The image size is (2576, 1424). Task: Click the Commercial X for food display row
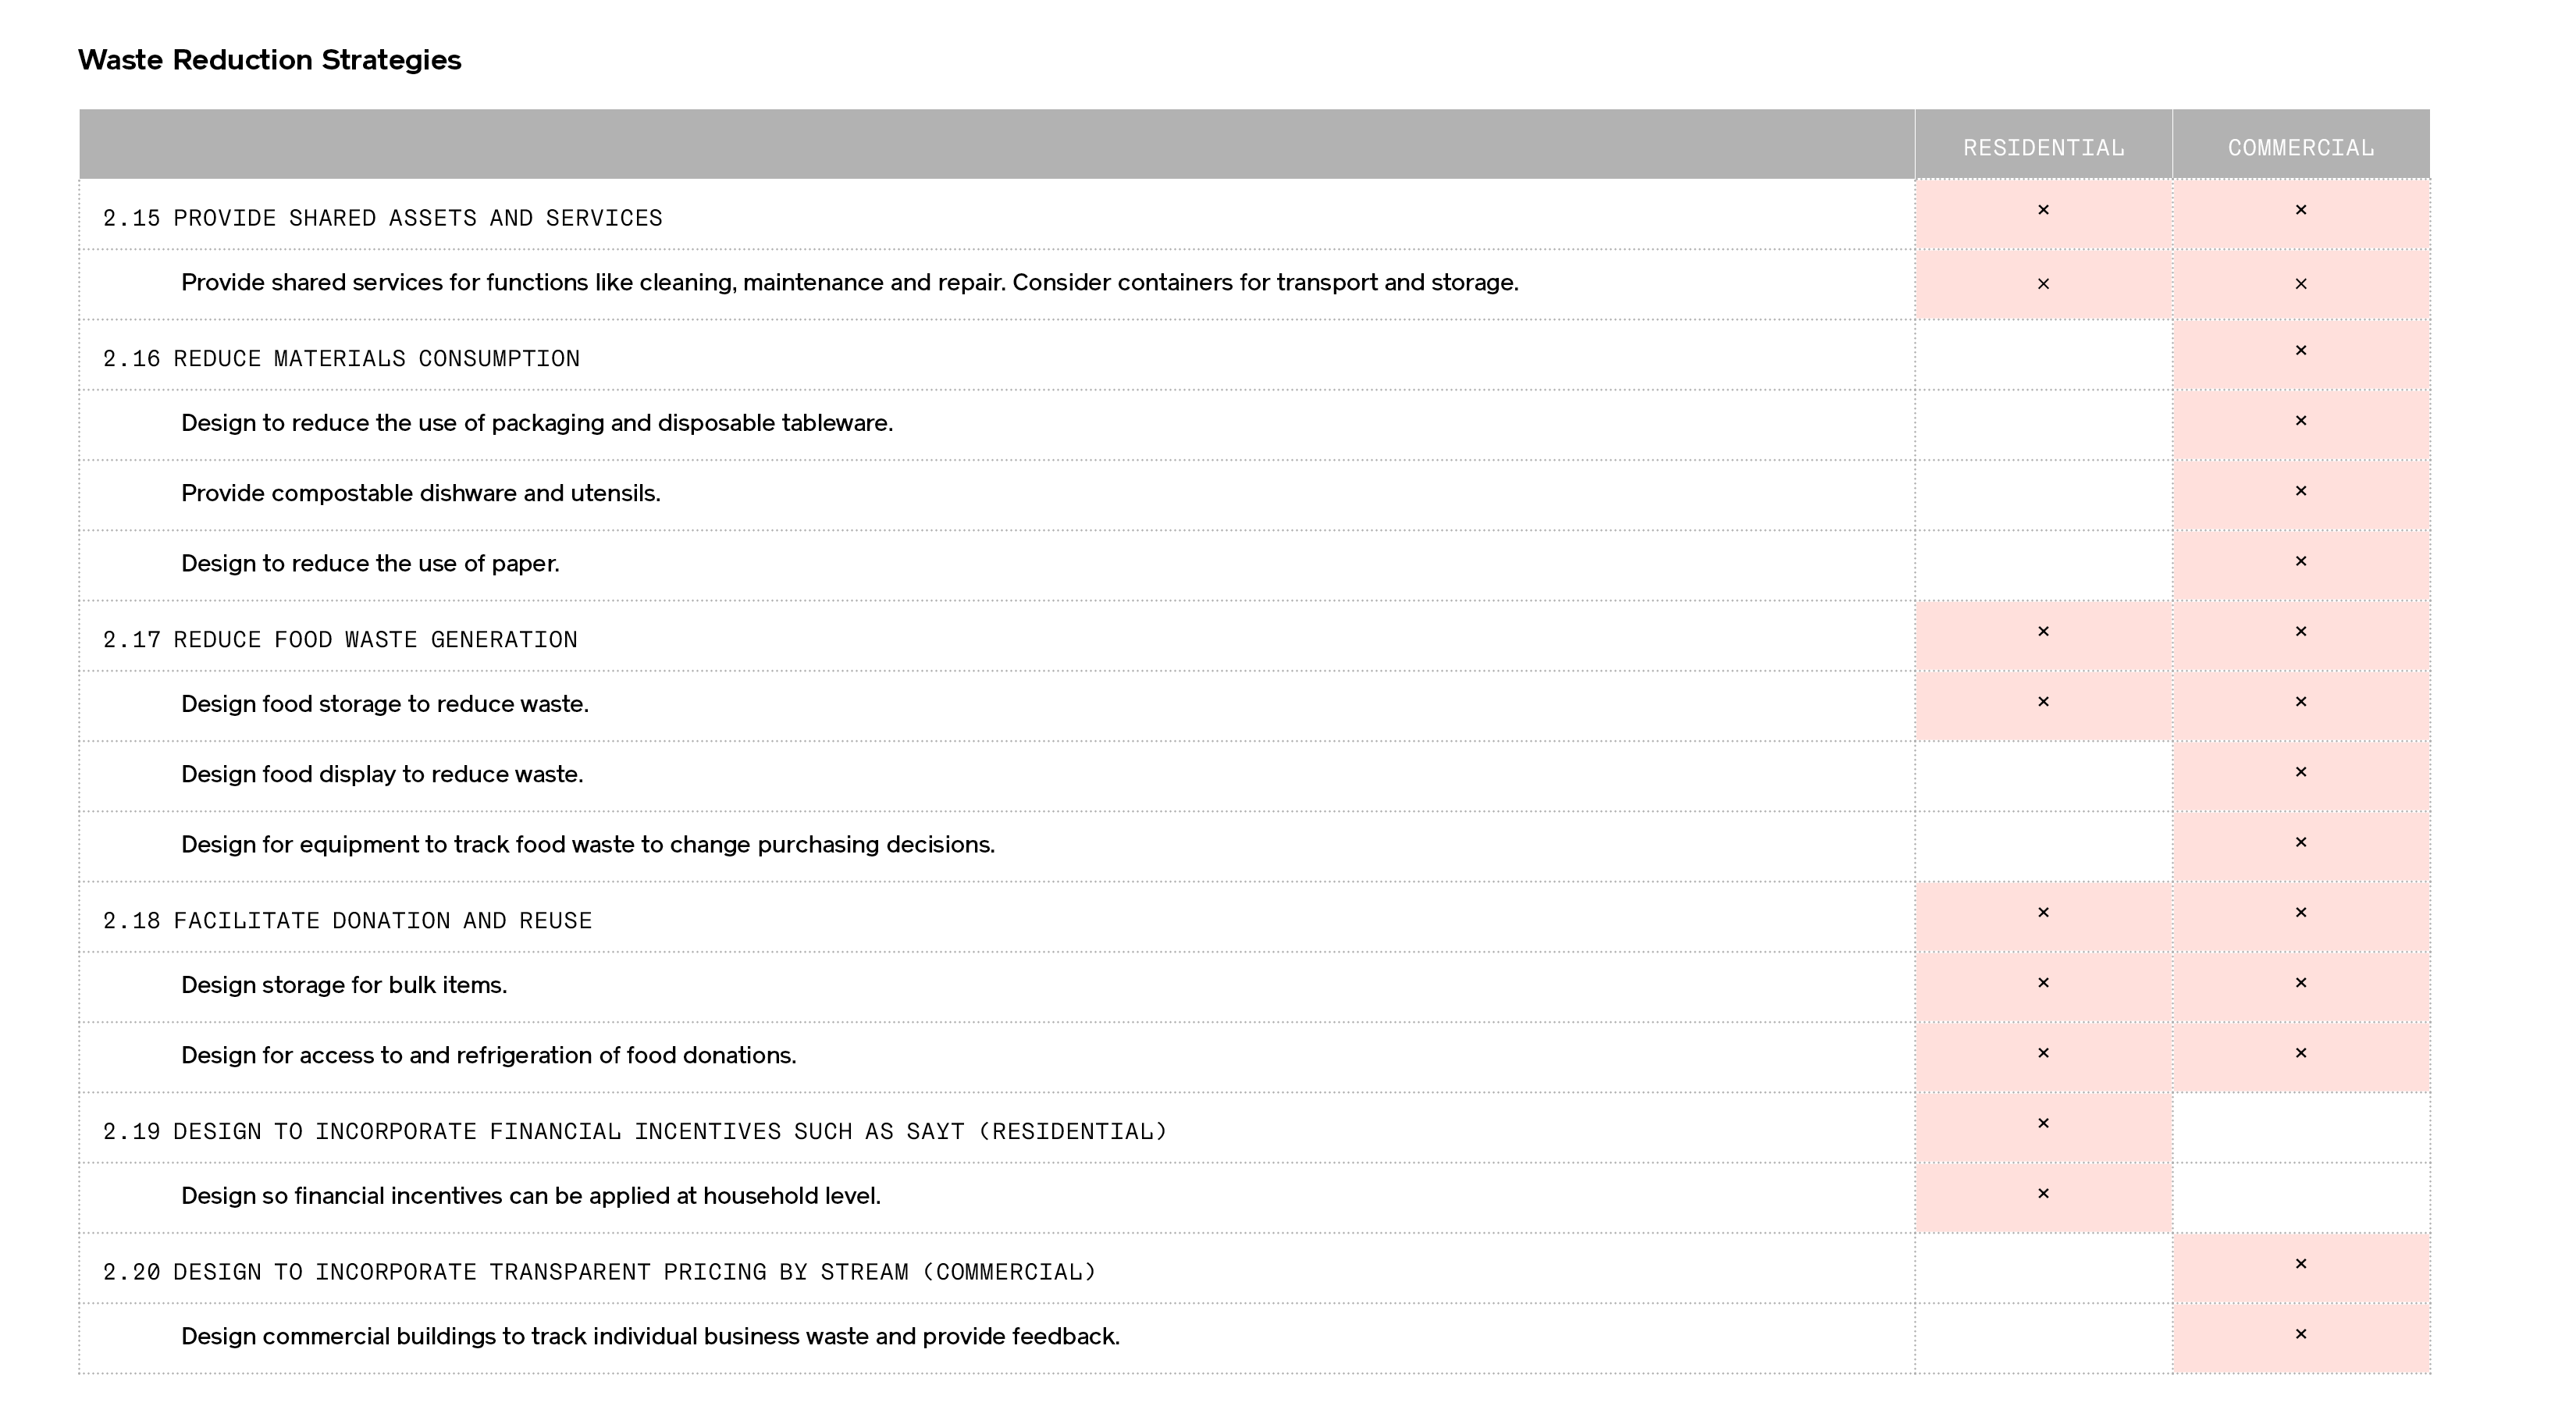pos(2301,772)
